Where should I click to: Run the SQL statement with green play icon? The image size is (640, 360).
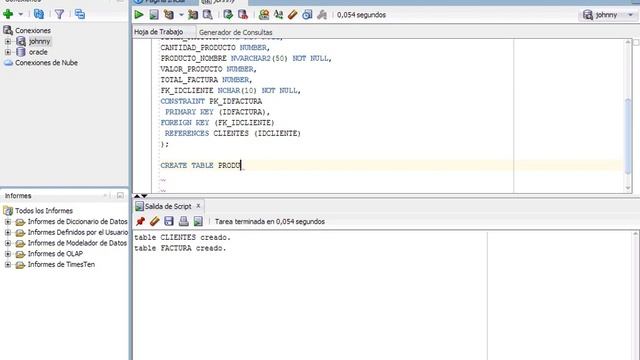click(x=139, y=15)
